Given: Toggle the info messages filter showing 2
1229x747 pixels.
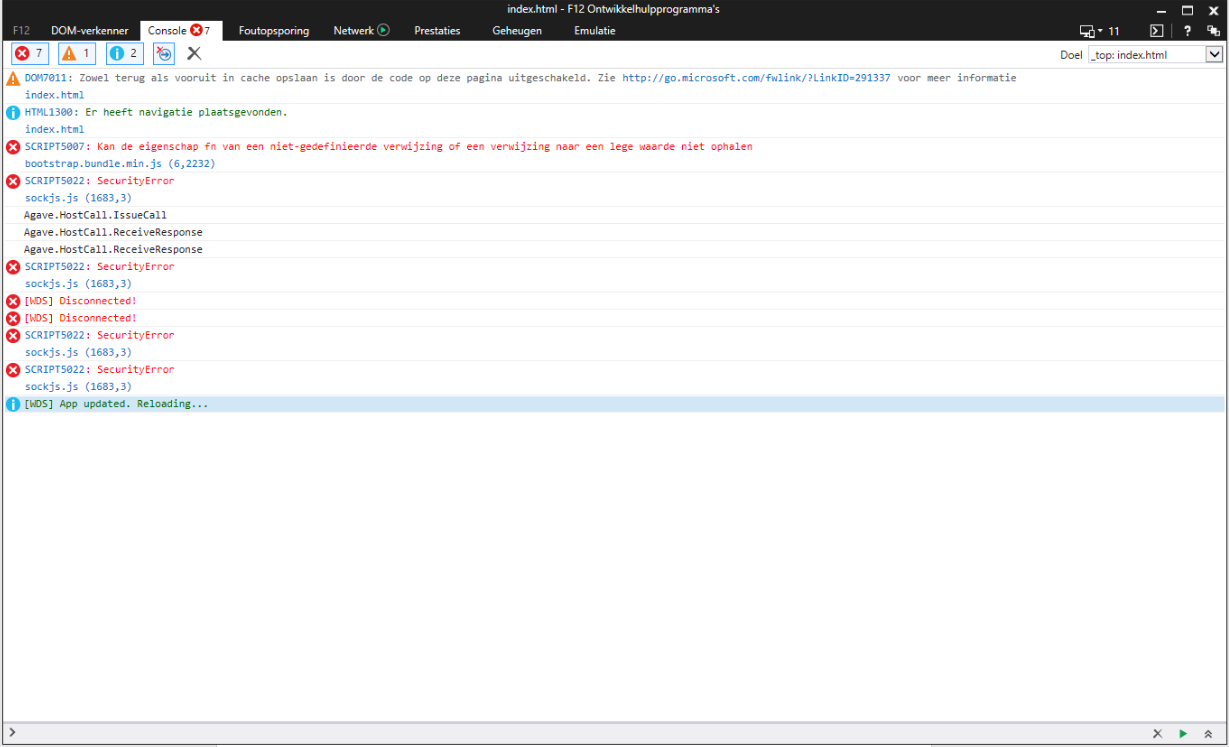Looking at the screenshot, I should (124, 54).
